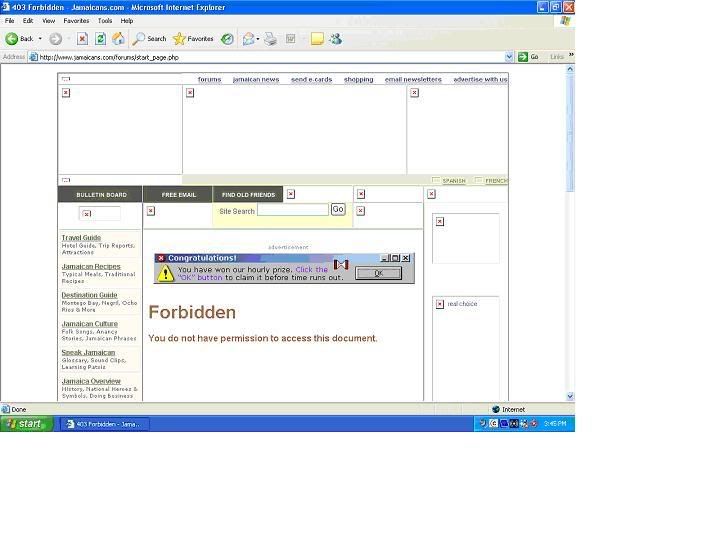Open the Windows Start button
Screen dimensions: 714x545
[x=27, y=424]
